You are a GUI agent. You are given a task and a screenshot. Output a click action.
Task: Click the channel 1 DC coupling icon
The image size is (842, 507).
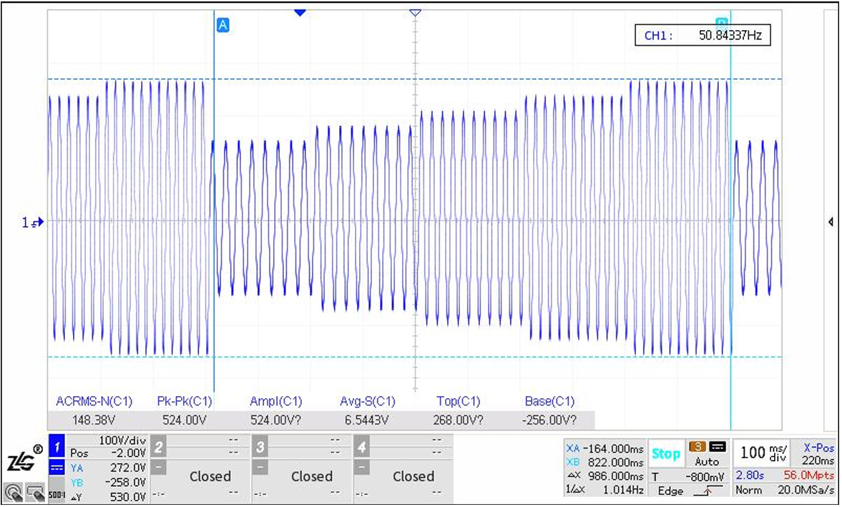pos(56,468)
